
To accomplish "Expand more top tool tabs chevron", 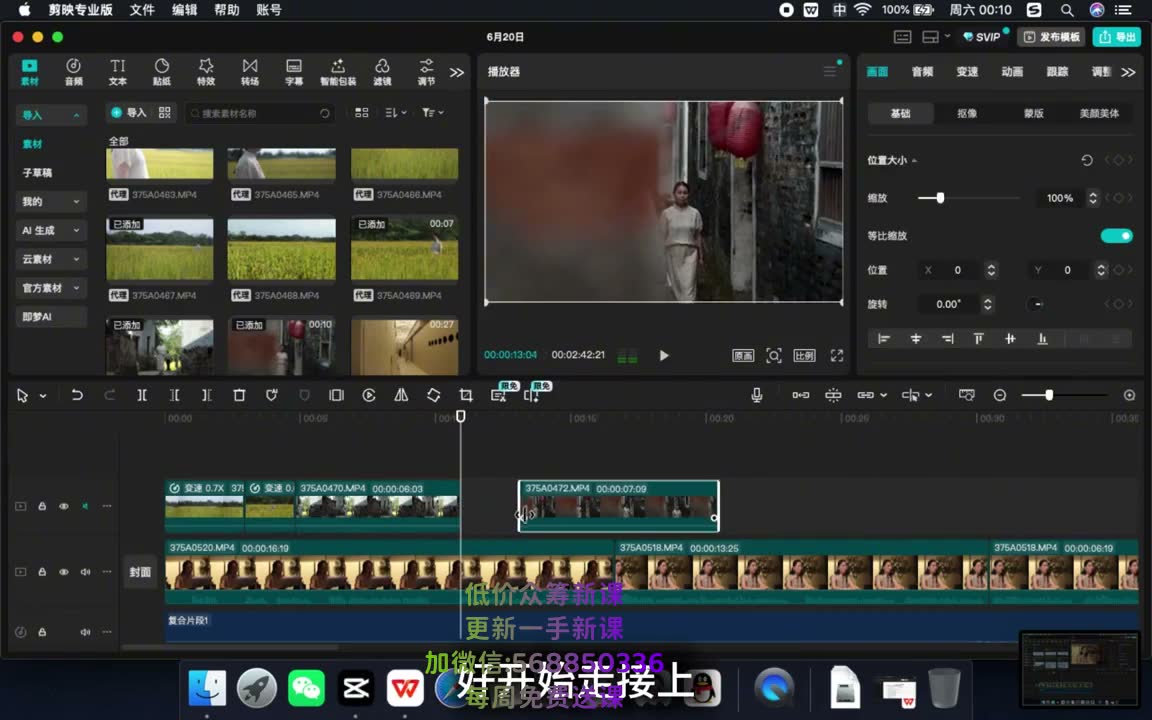I will coord(456,72).
